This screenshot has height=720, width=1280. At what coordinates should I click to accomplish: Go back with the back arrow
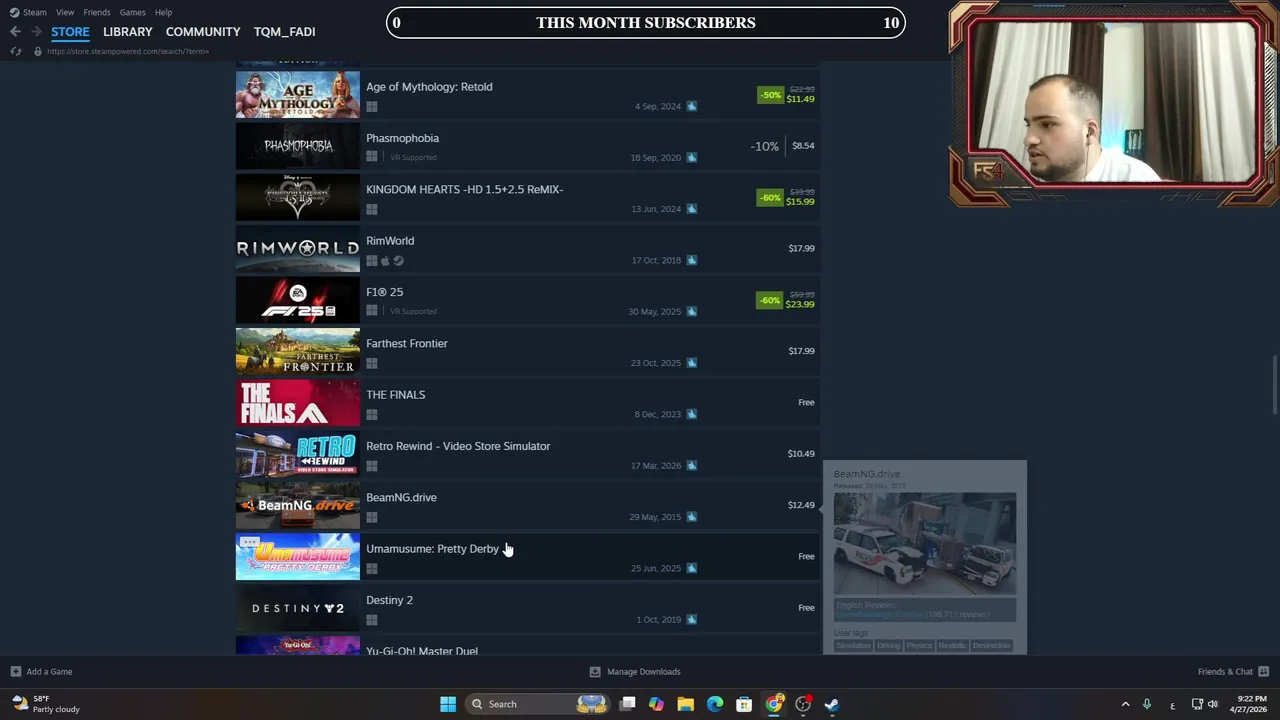click(x=15, y=32)
